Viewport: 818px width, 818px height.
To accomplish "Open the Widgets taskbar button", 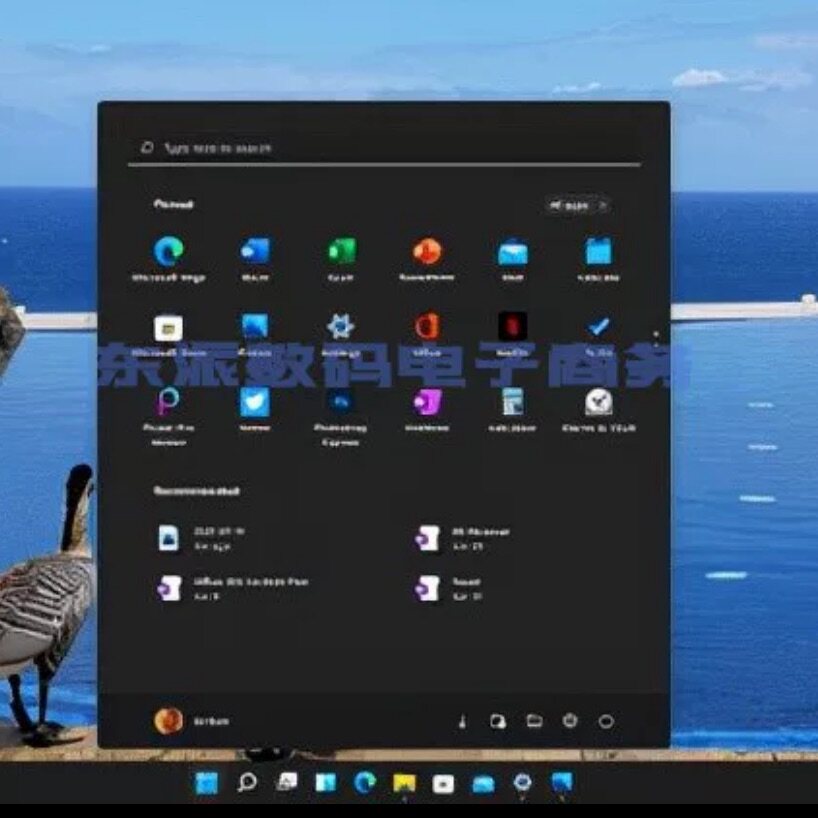I will 326,783.
